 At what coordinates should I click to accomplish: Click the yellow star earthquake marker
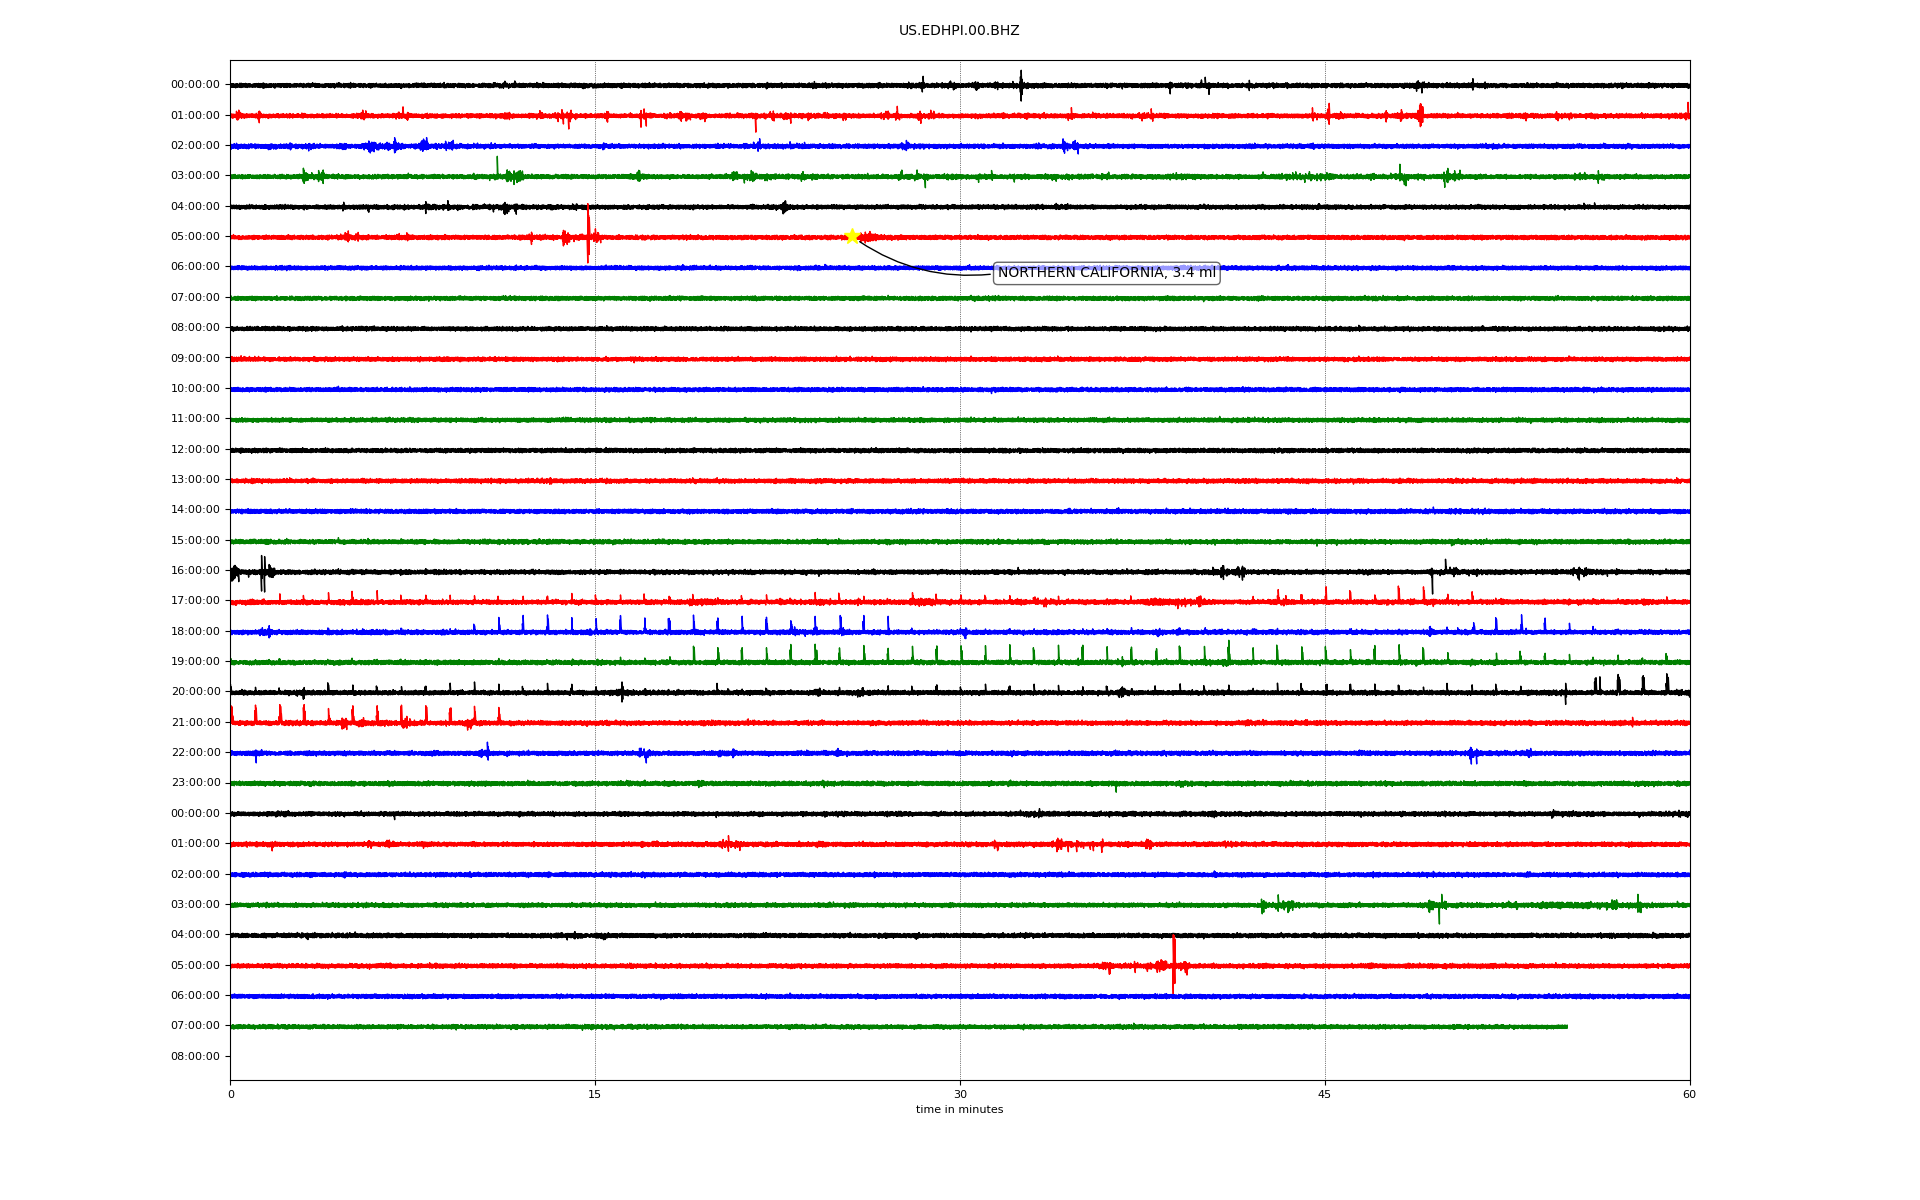pyautogui.click(x=852, y=236)
